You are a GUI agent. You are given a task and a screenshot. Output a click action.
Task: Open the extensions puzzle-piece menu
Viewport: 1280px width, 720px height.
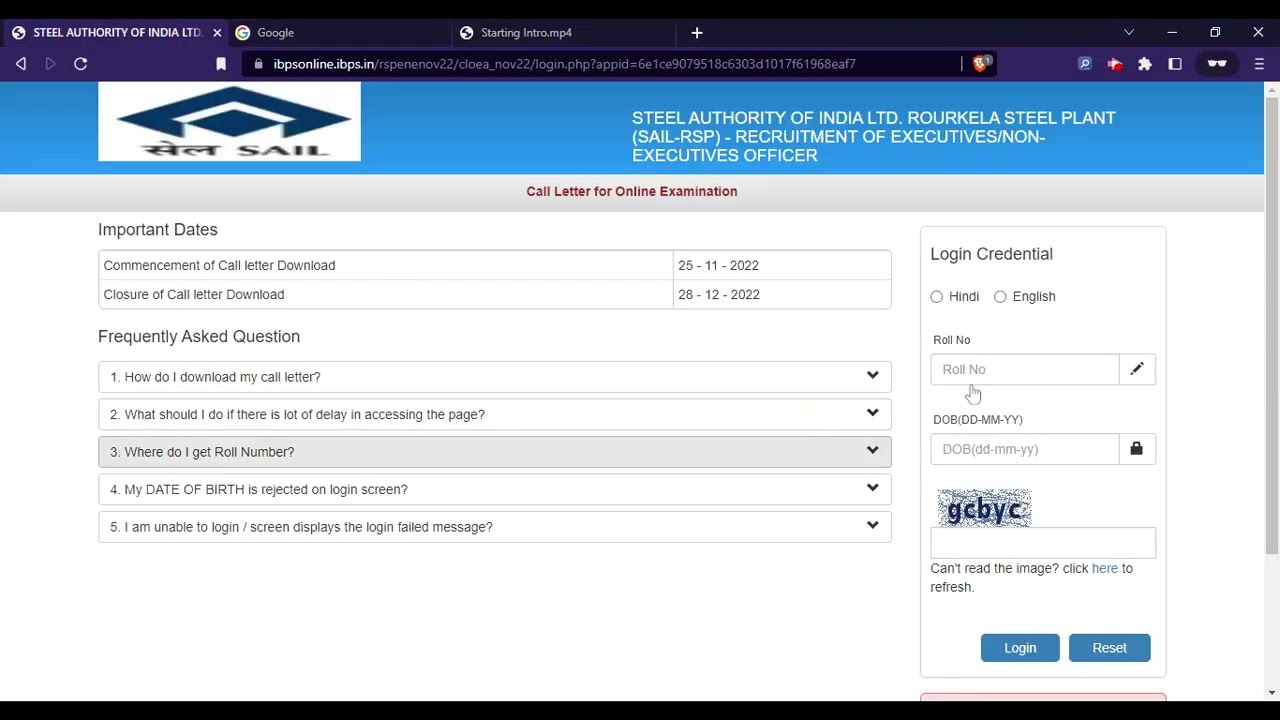pos(1145,64)
